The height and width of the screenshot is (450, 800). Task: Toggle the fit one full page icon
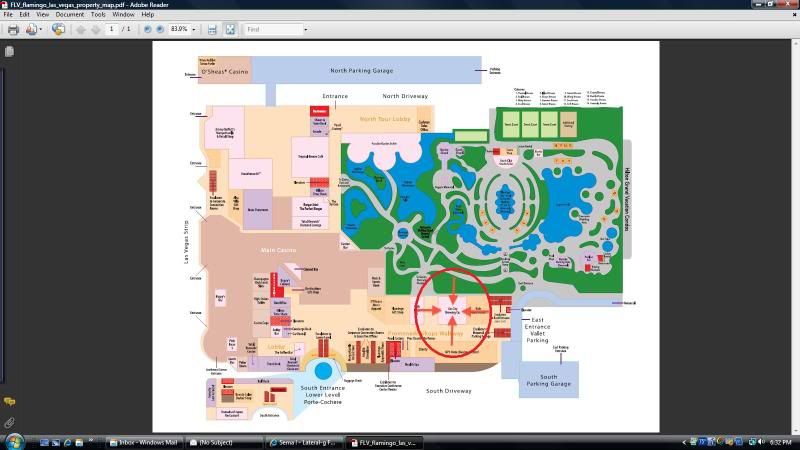point(230,30)
